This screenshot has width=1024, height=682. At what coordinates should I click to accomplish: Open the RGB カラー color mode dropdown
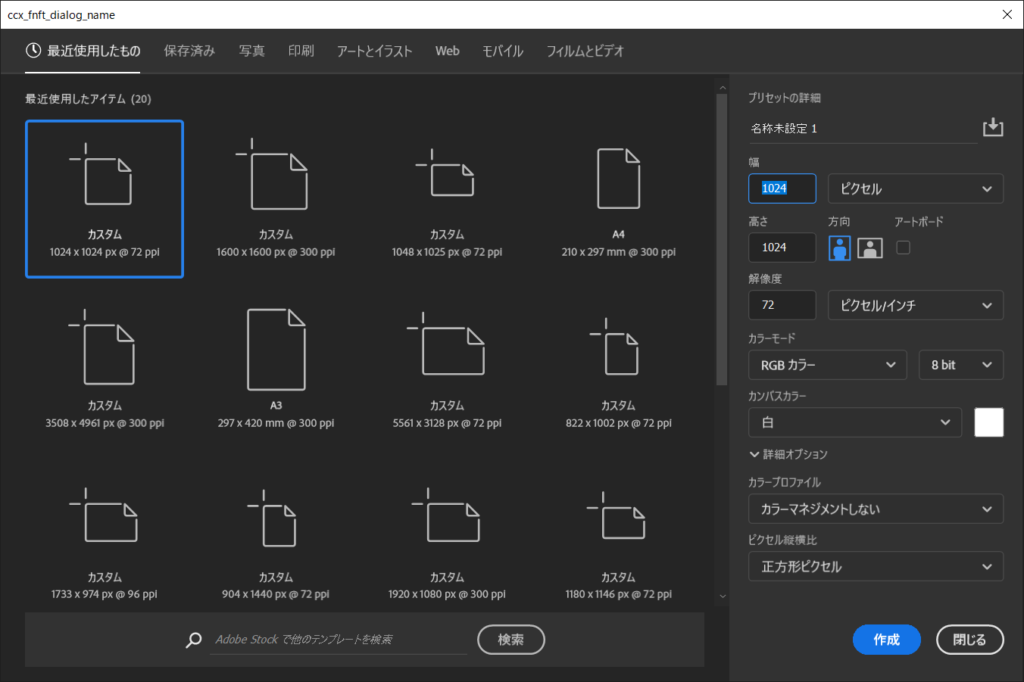tap(827, 365)
